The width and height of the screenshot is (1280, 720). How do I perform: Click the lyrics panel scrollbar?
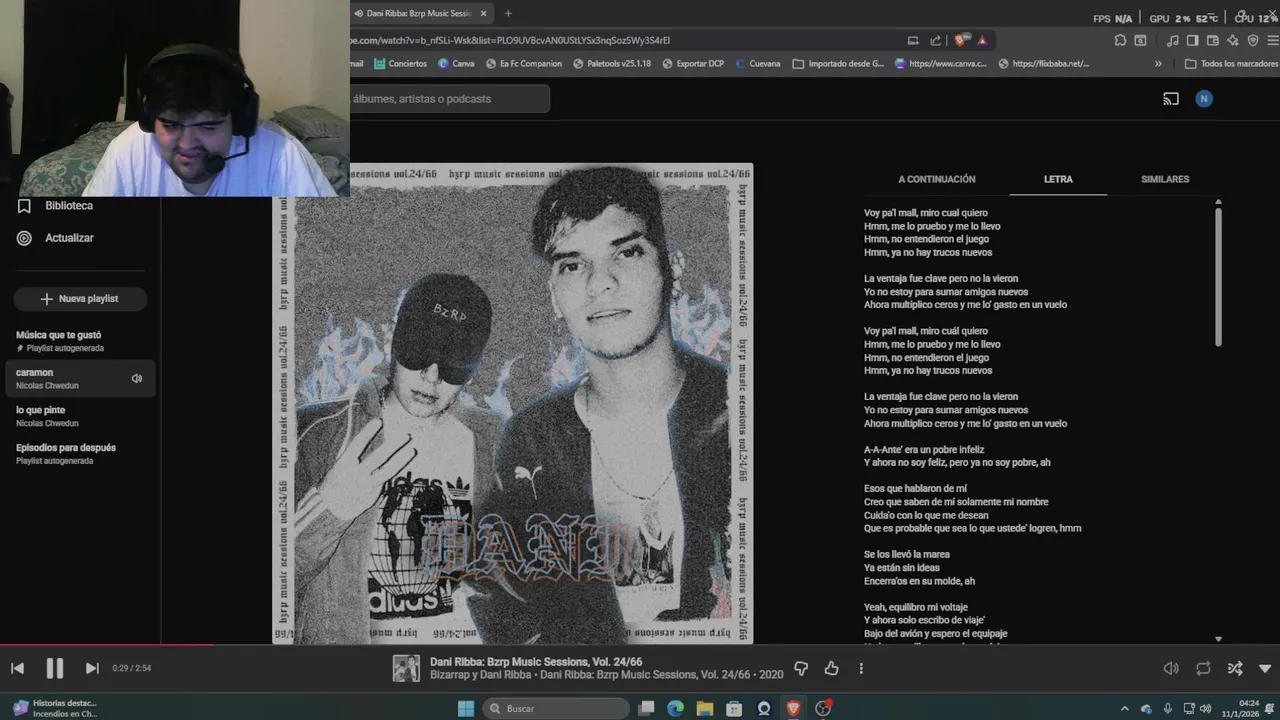click(x=1218, y=275)
